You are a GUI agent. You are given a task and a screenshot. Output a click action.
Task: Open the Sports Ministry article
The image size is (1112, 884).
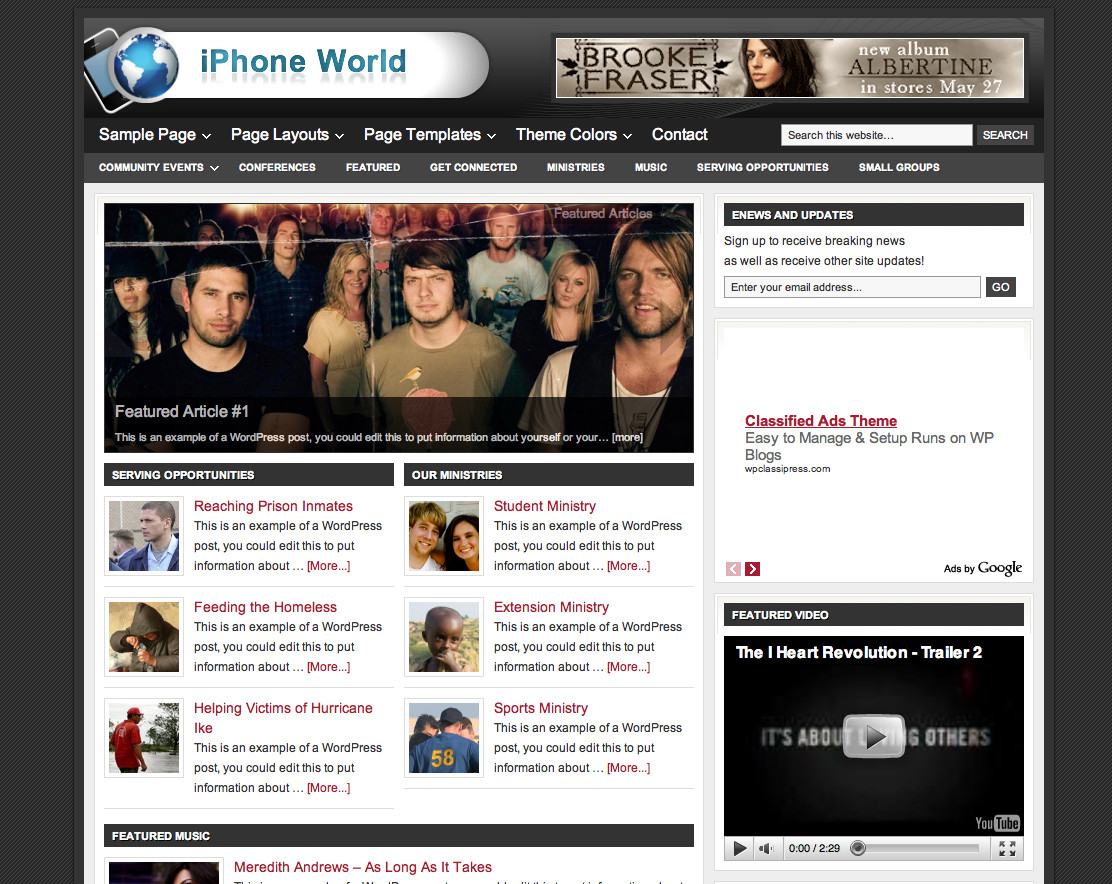(540, 708)
